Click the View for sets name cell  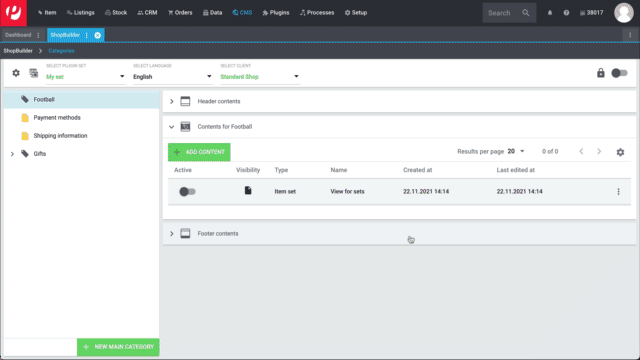pyautogui.click(x=347, y=191)
